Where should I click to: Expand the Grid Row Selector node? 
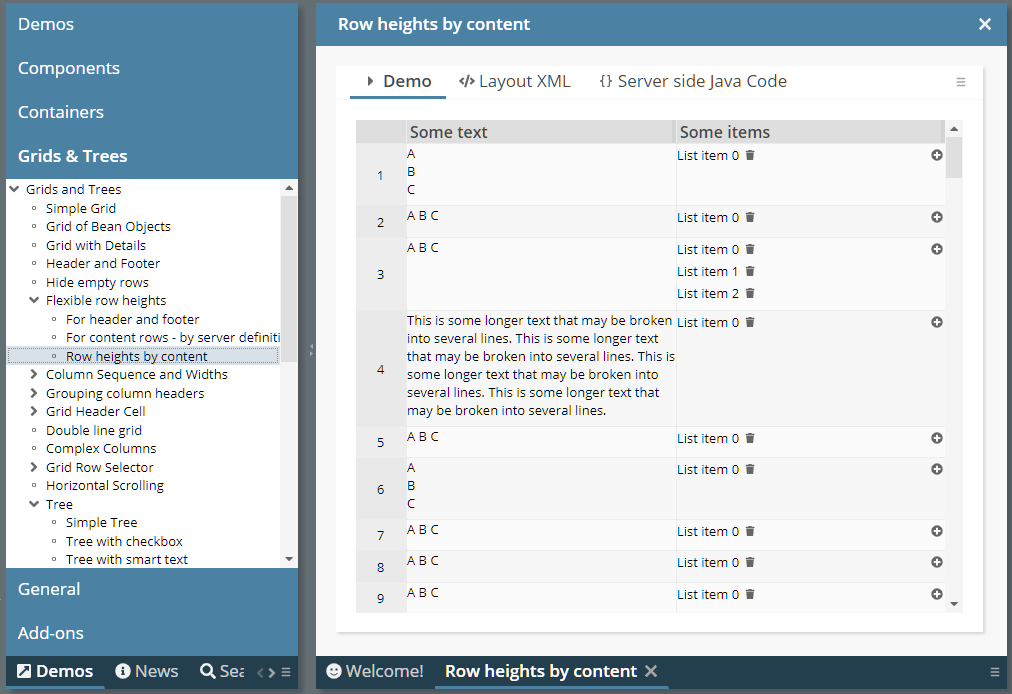click(34, 468)
